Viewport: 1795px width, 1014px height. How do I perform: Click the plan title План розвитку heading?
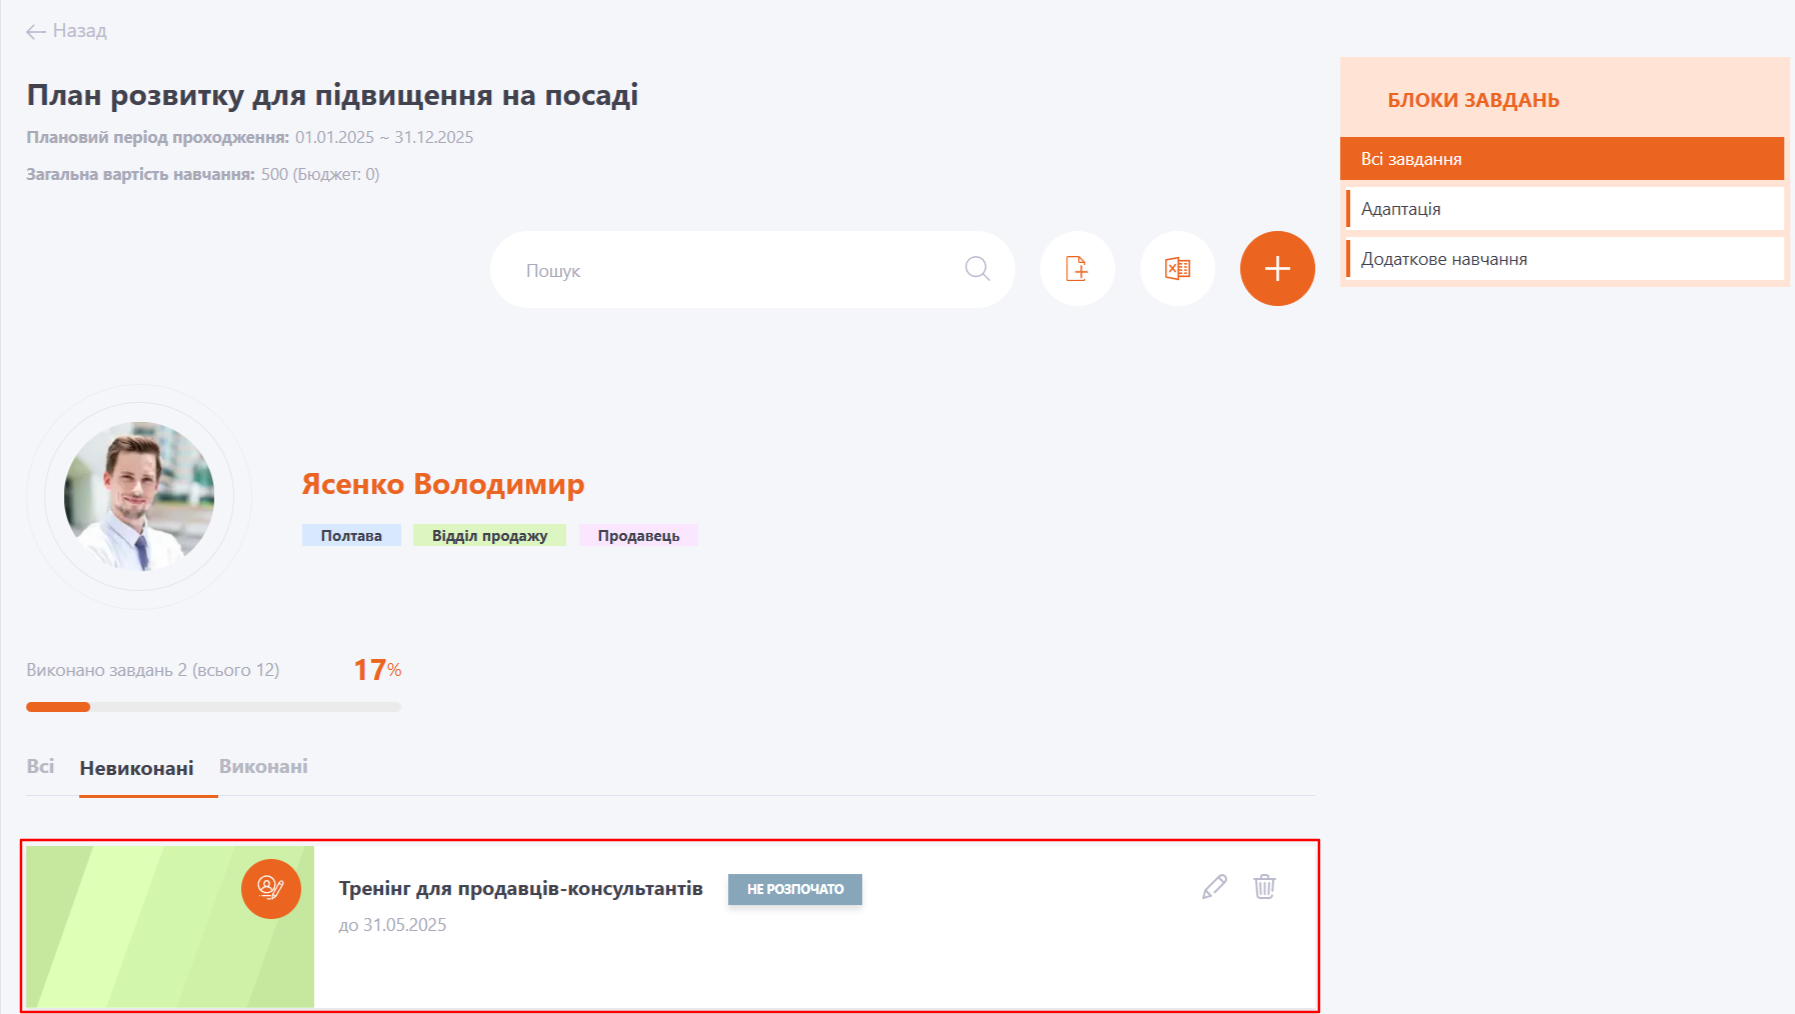332,95
